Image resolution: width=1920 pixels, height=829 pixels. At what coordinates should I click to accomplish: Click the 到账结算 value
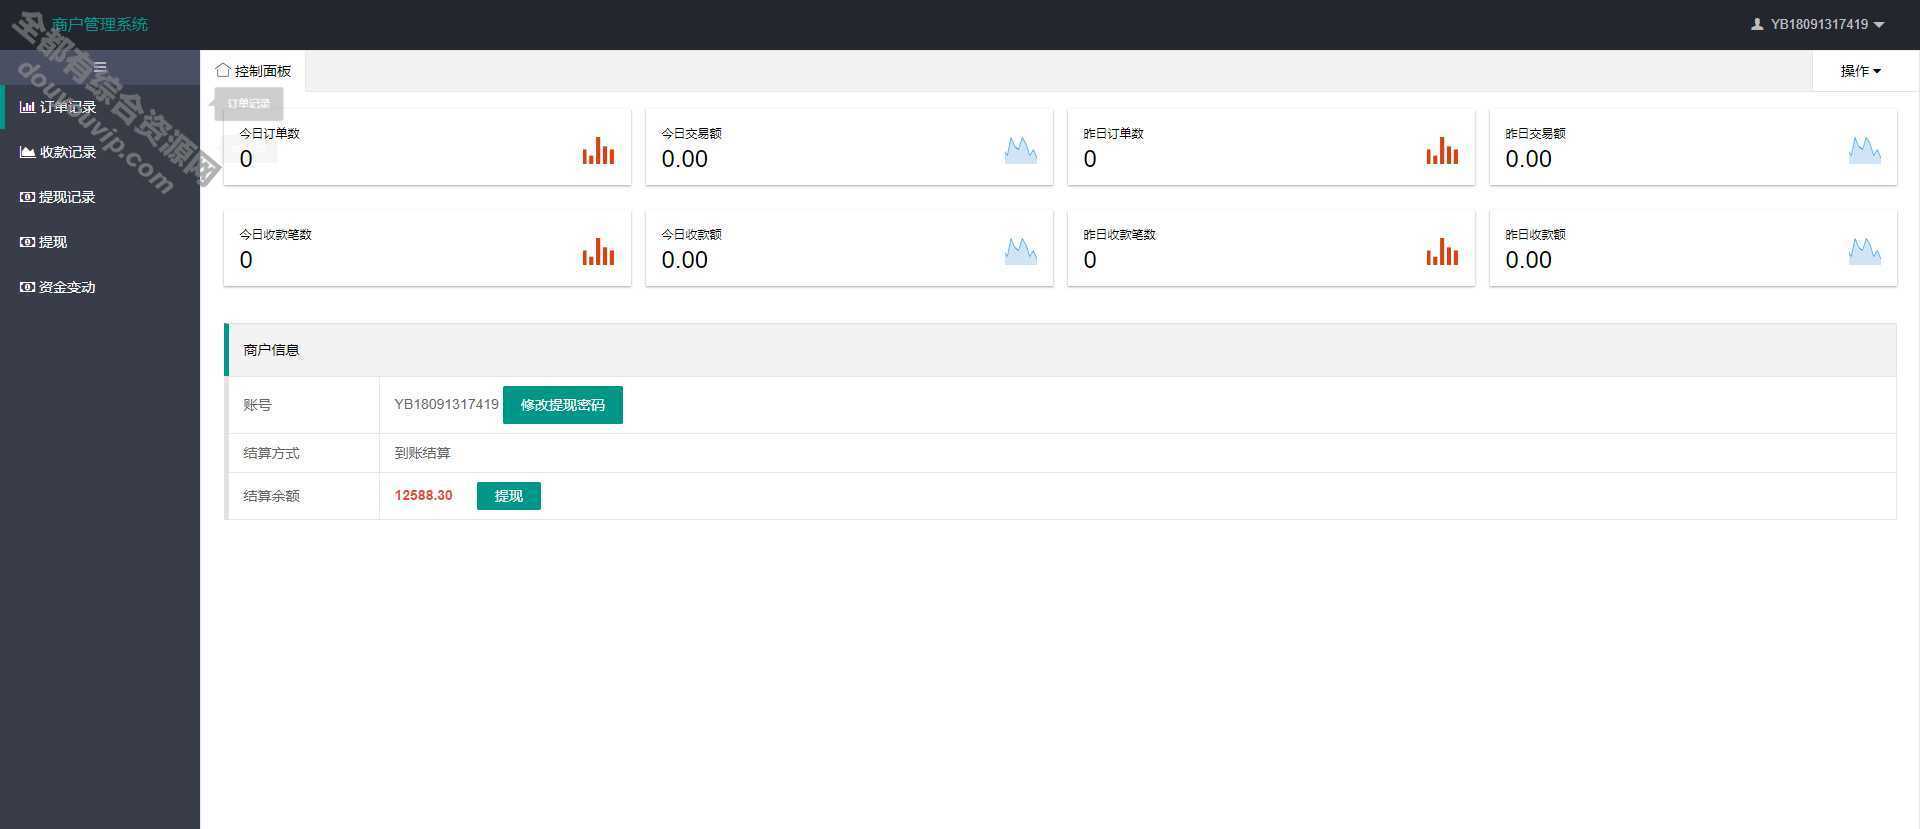coord(422,453)
